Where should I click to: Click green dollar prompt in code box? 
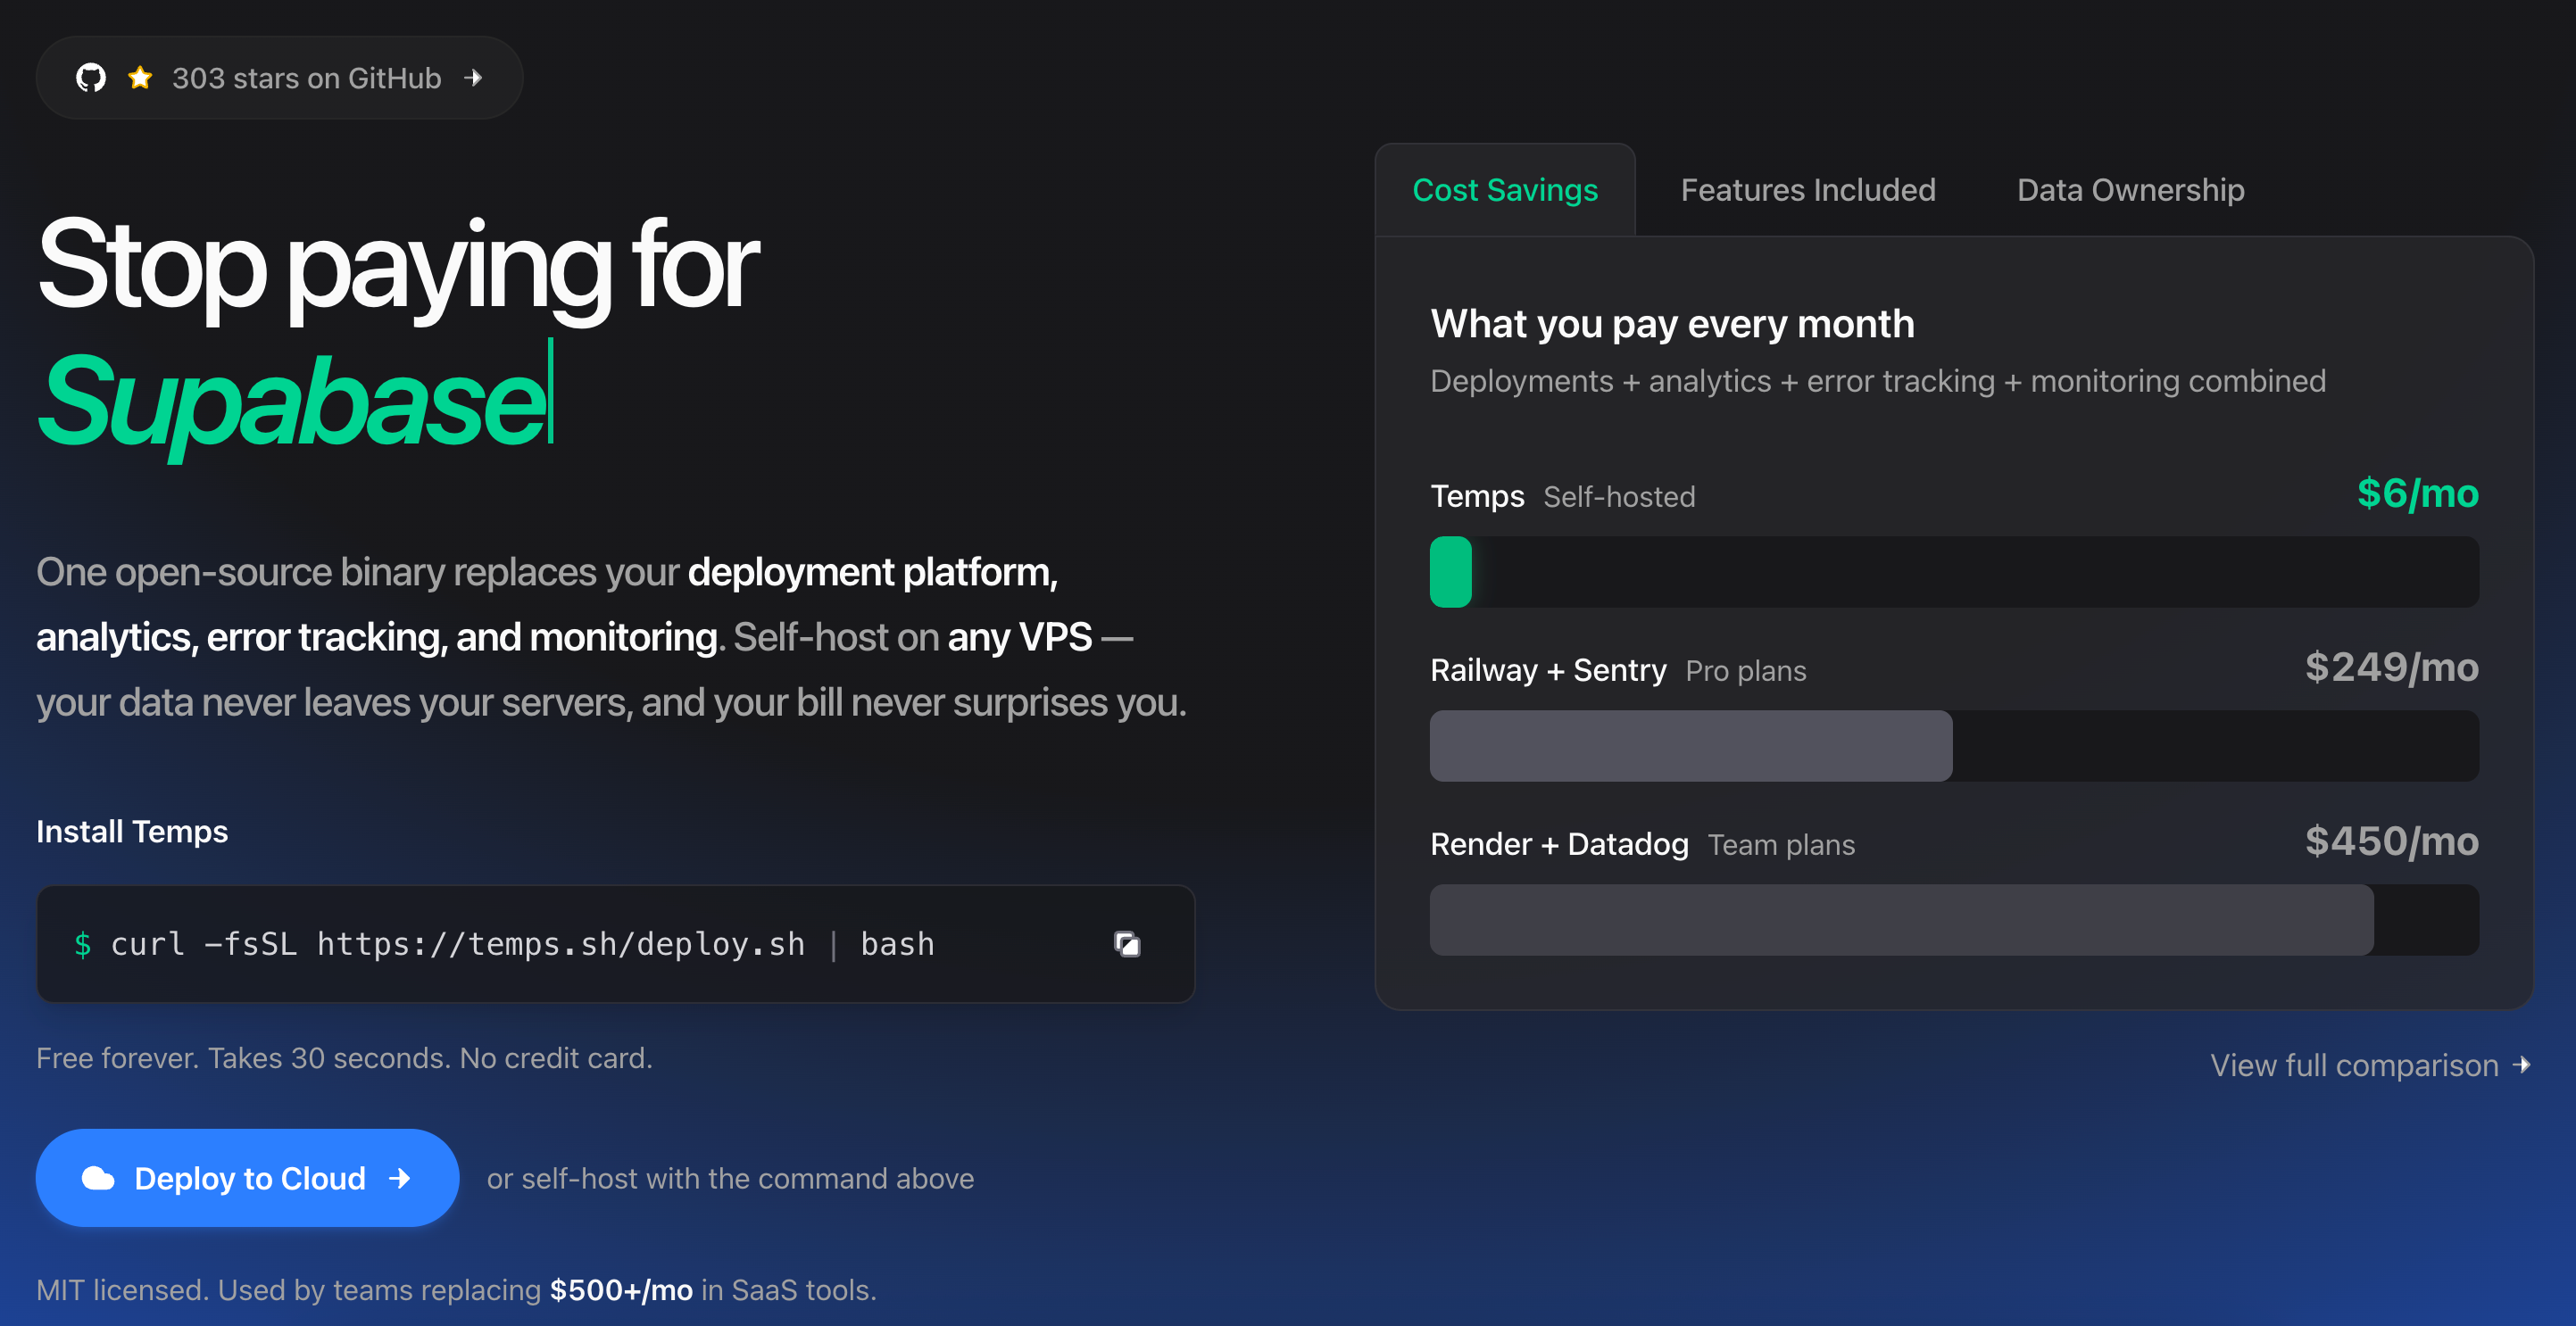point(83,944)
